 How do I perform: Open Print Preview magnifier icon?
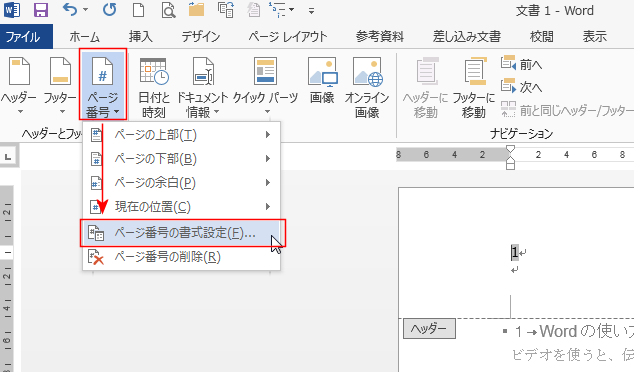click(168, 10)
